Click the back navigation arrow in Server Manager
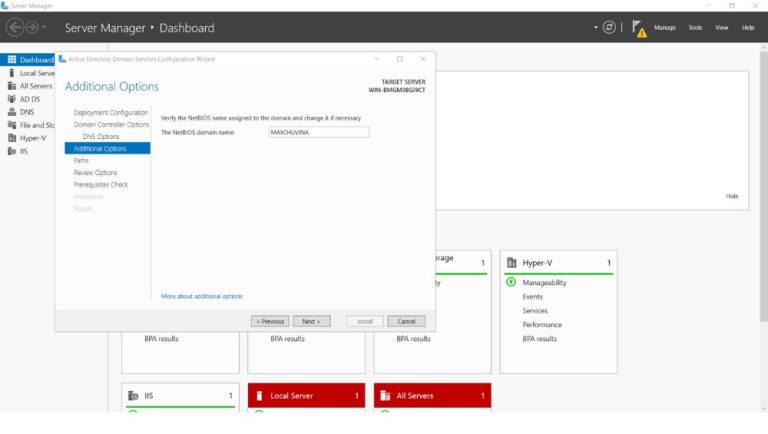 click(x=15, y=27)
